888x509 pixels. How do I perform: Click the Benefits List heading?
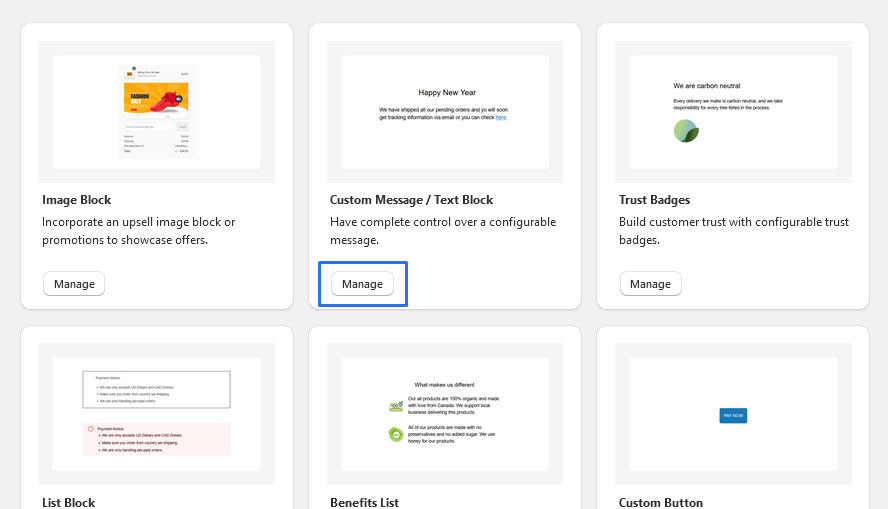coord(364,502)
